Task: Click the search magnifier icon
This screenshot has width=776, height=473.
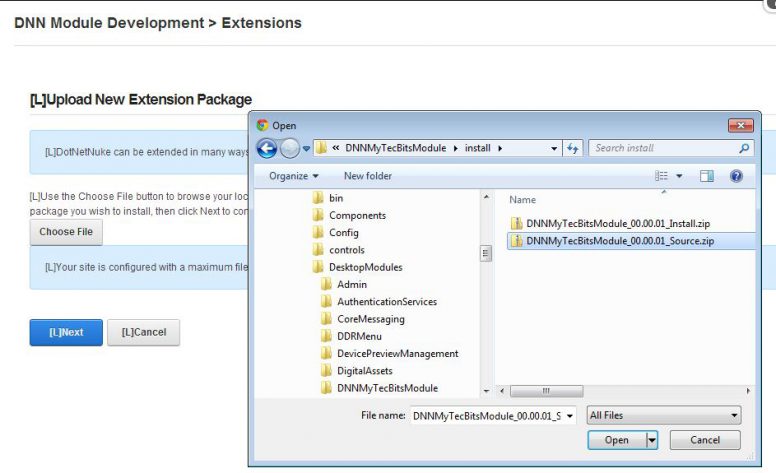Action: [744, 148]
